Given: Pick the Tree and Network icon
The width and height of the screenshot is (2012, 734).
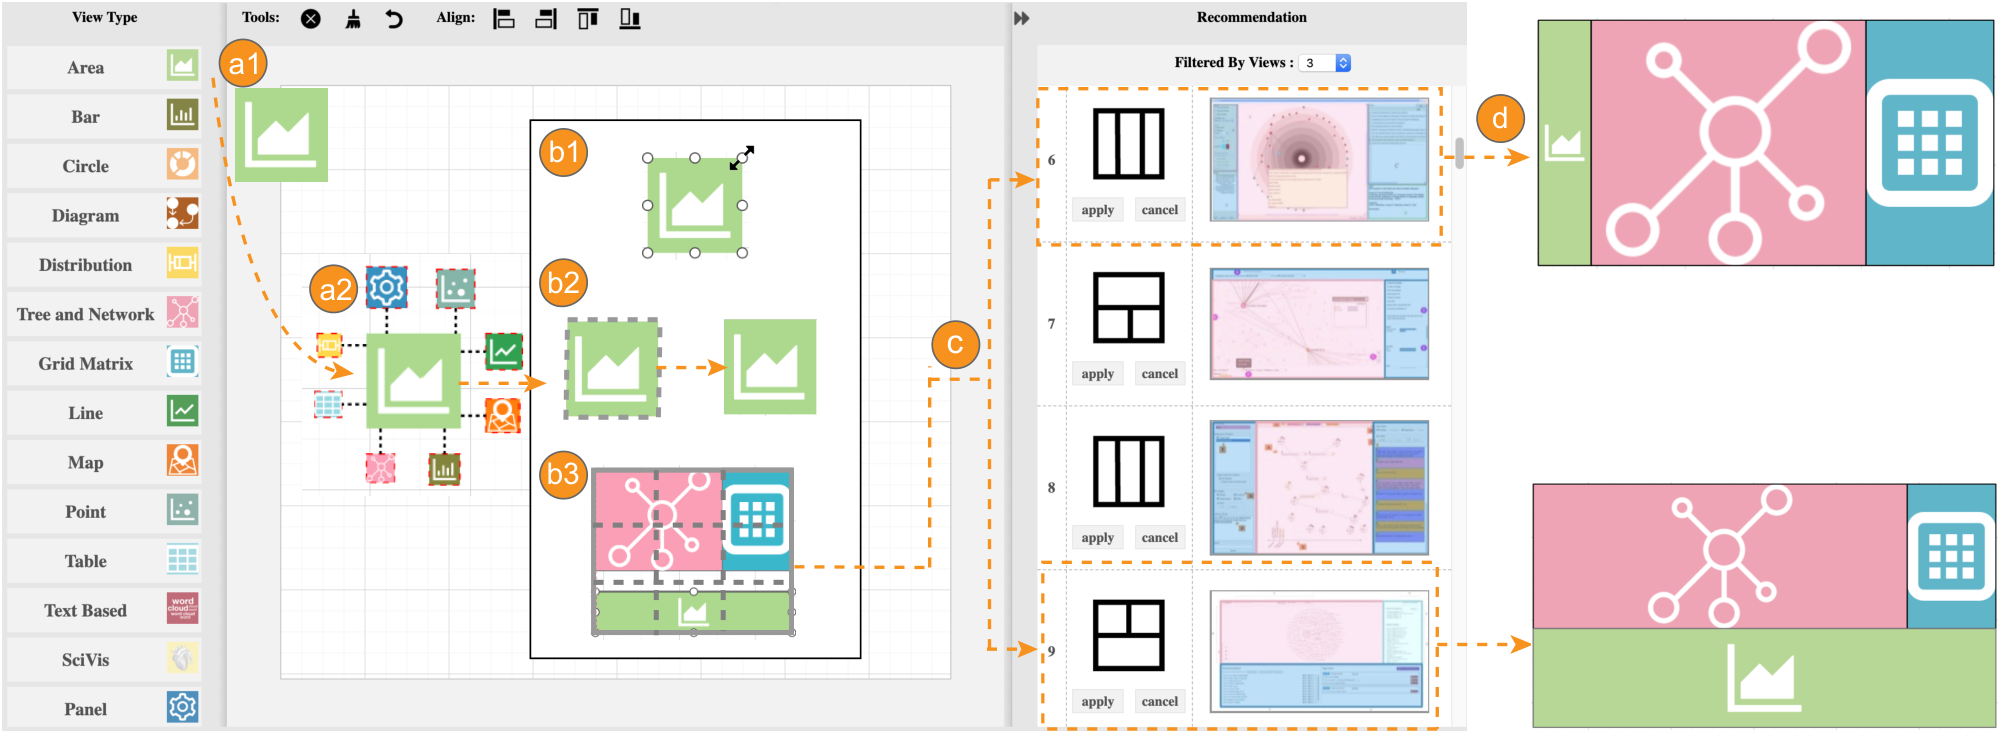Looking at the screenshot, I should [x=182, y=312].
